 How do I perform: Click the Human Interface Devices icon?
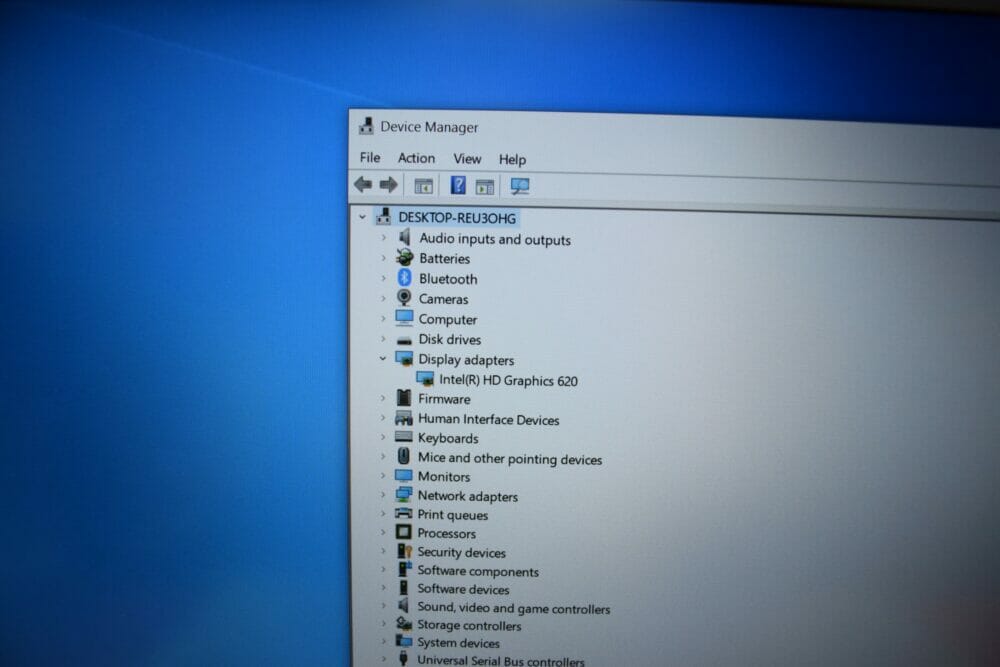pyautogui.click(x=404, y=418)
